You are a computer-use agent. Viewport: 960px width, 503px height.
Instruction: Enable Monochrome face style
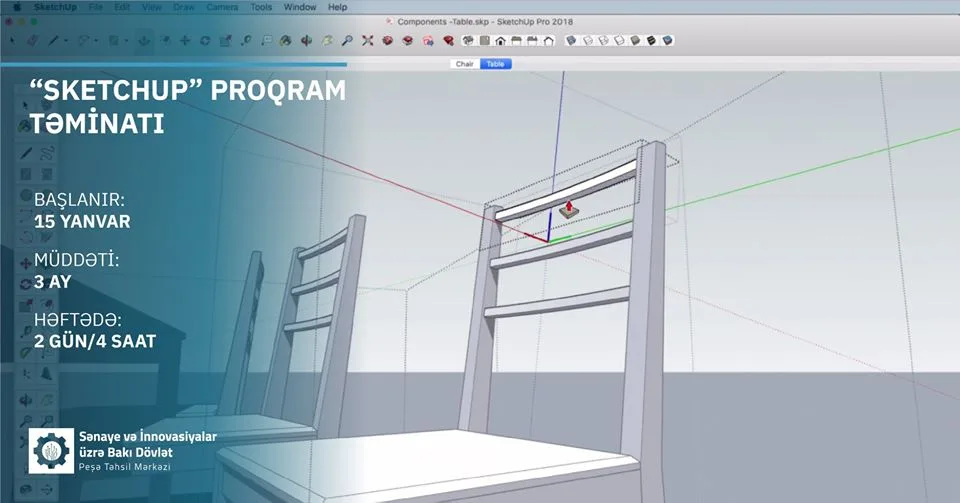667,41
